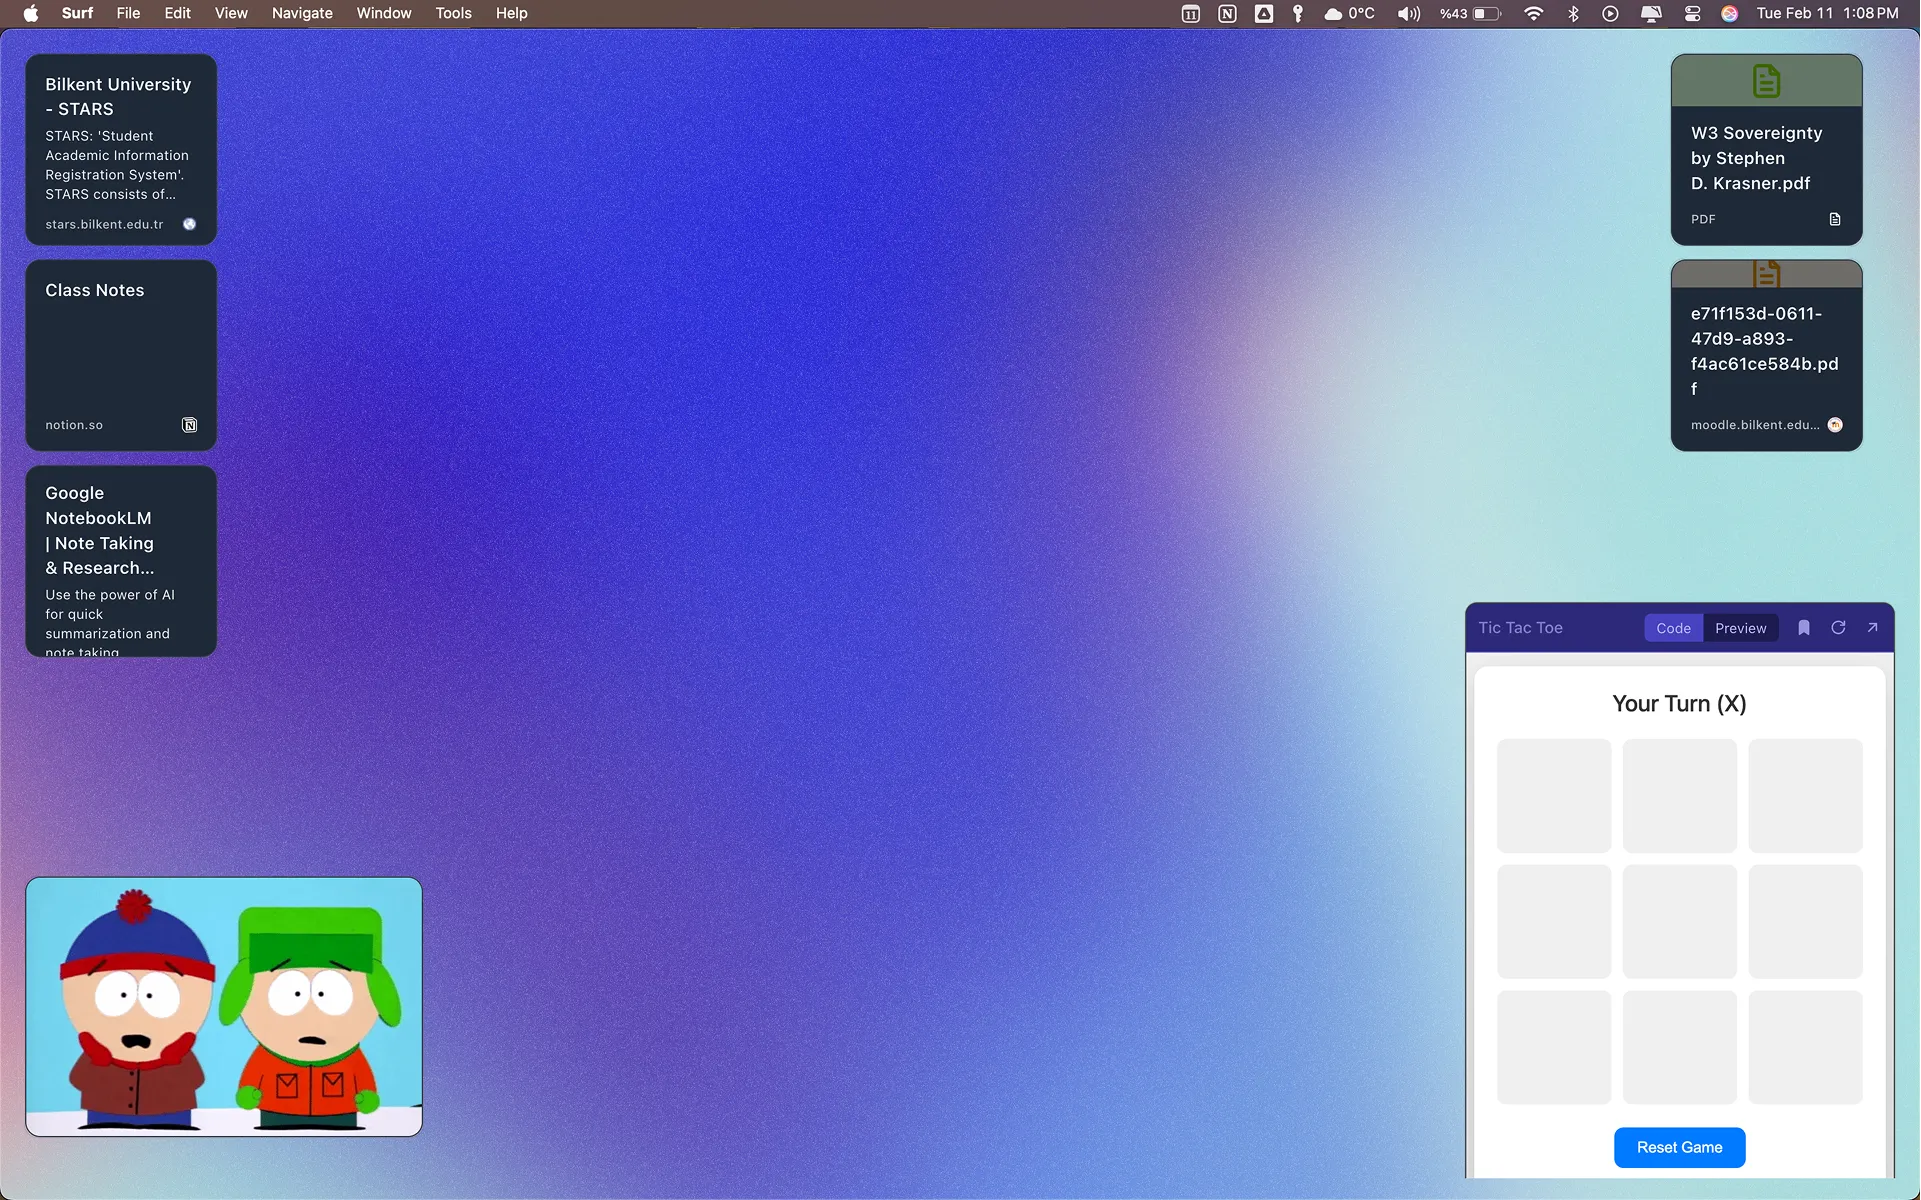Open the Help menu

[511, 13]
